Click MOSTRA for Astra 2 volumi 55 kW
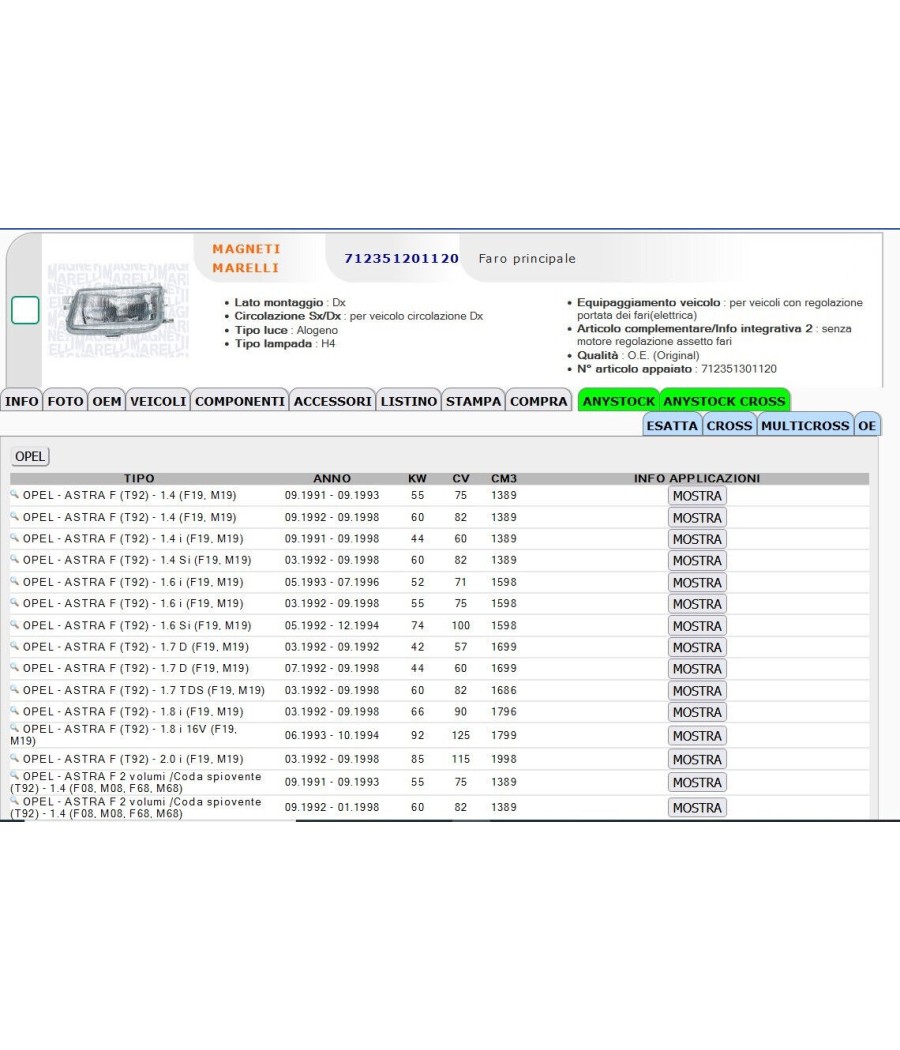This screenshot has height=1050, width=900. (x=697, y=782)
